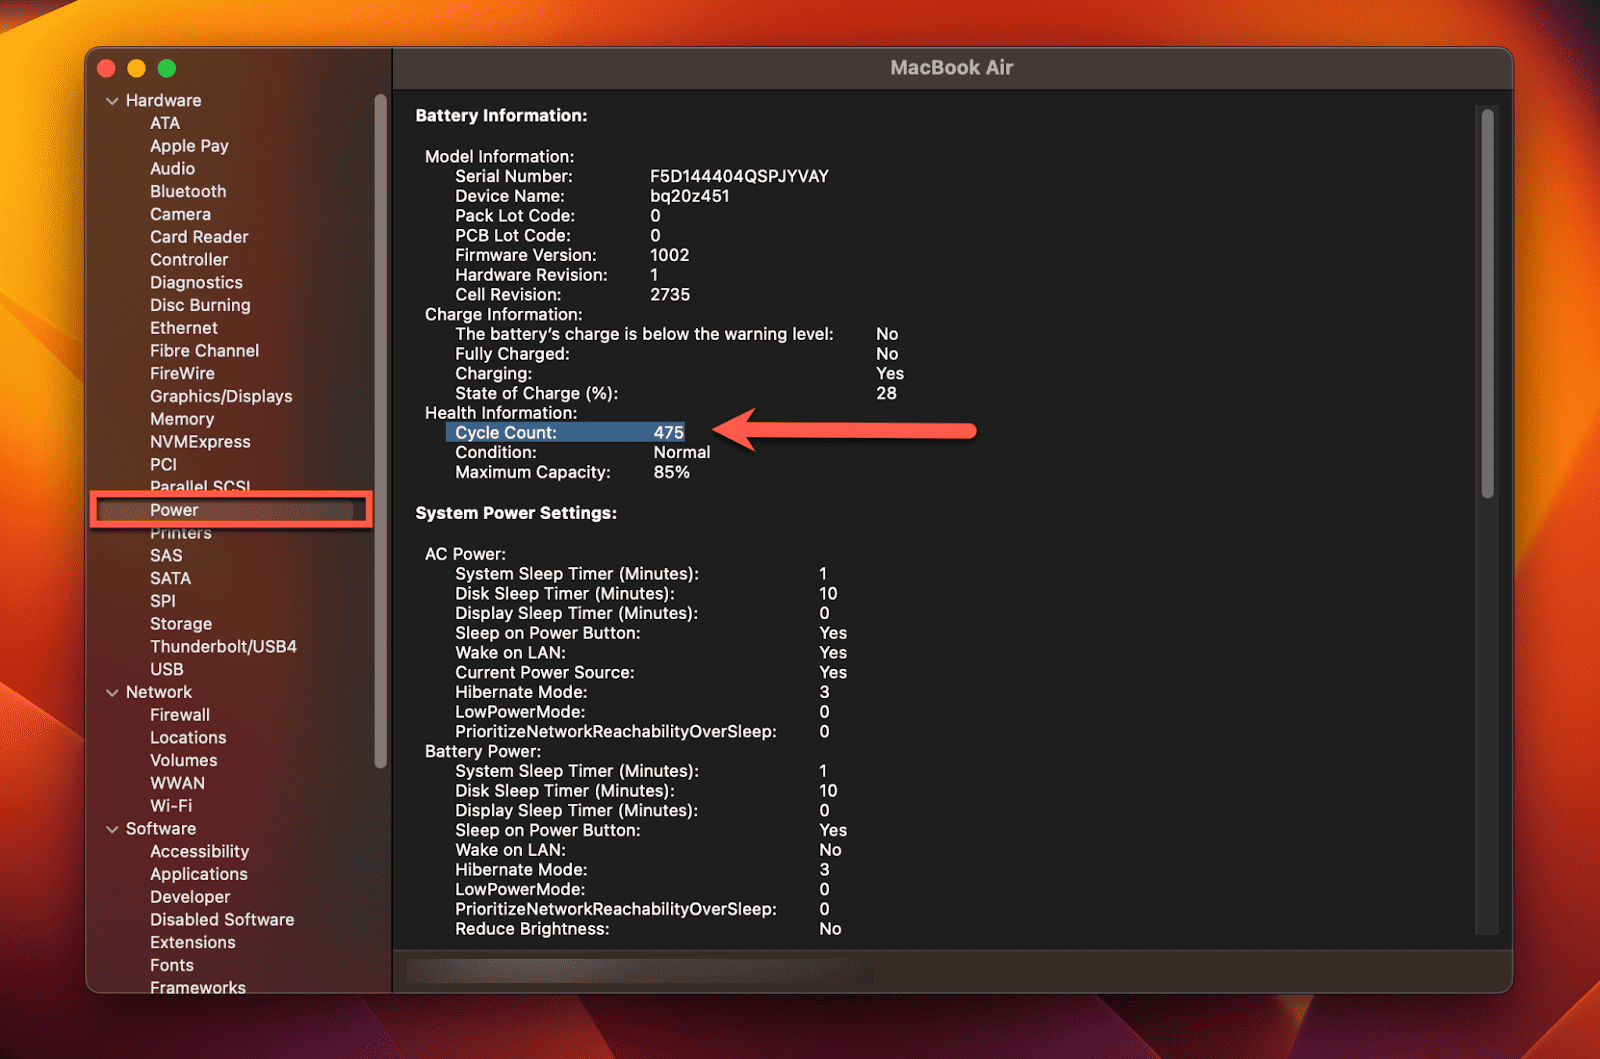This screenshot has width=1600, height=1059.
Task: Zoom window with green button
Action: (x=167, y=68)
